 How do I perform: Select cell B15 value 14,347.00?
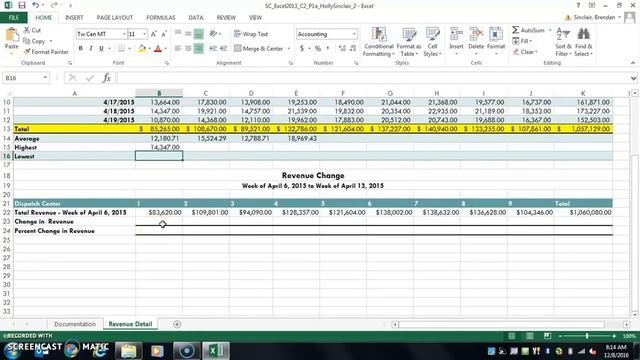159,147
